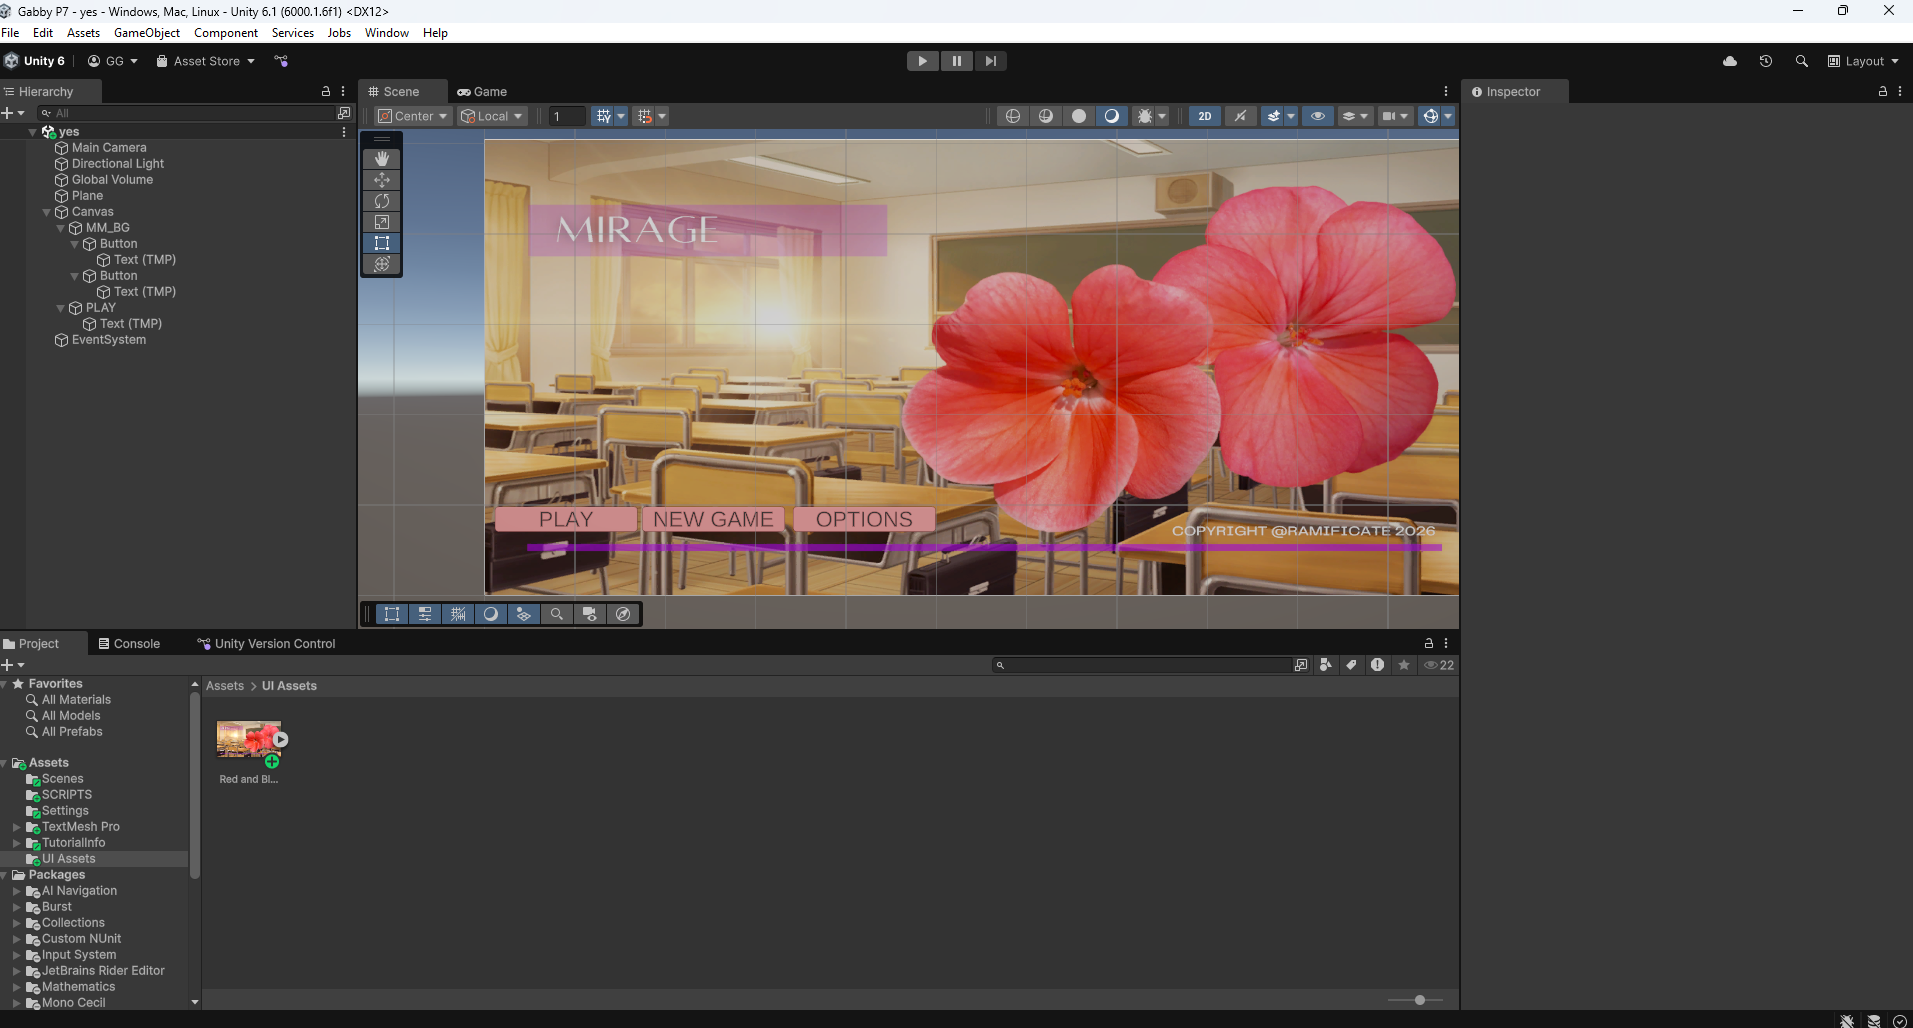Switch Scene view to Shaded draw mode

[1112, 116]
